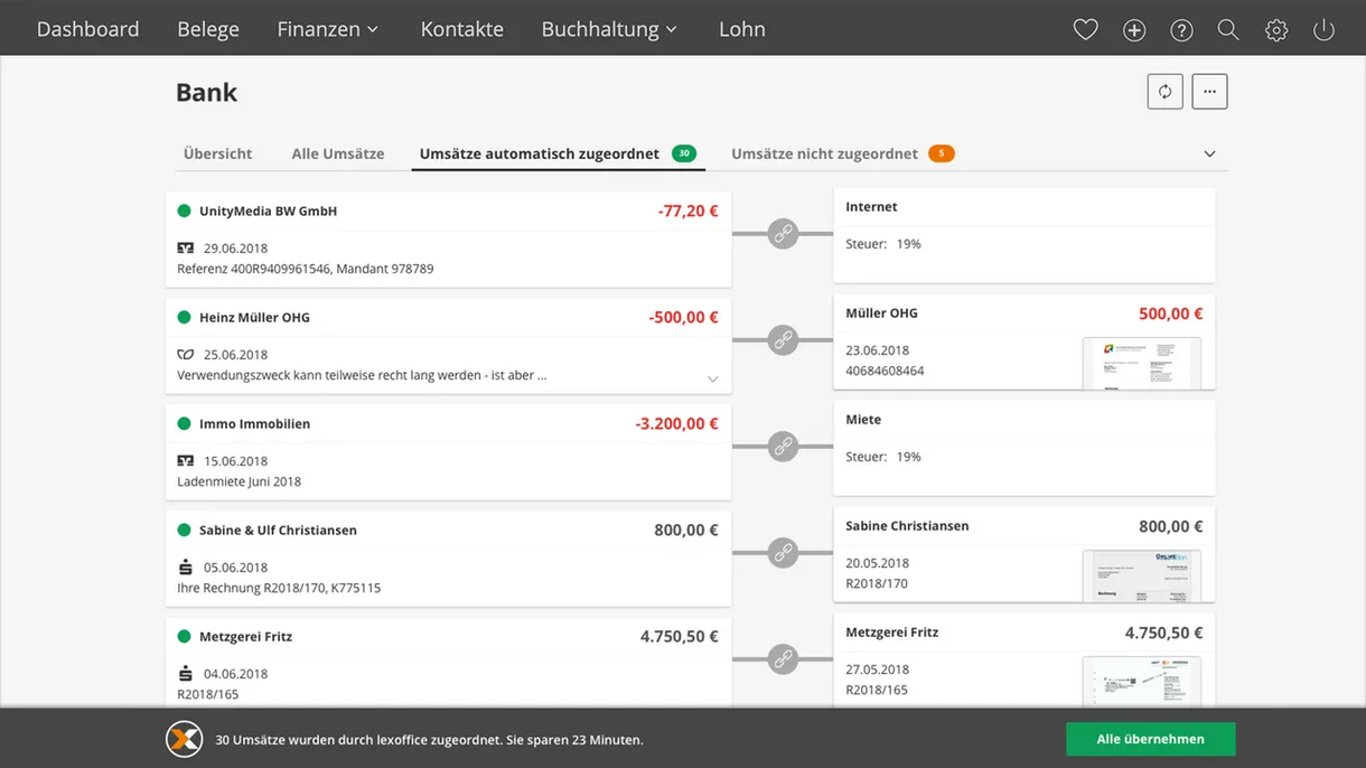Click the reference text 'Referenz 400R9409961546, Mandant 978789'

click(x=305, y=269)
